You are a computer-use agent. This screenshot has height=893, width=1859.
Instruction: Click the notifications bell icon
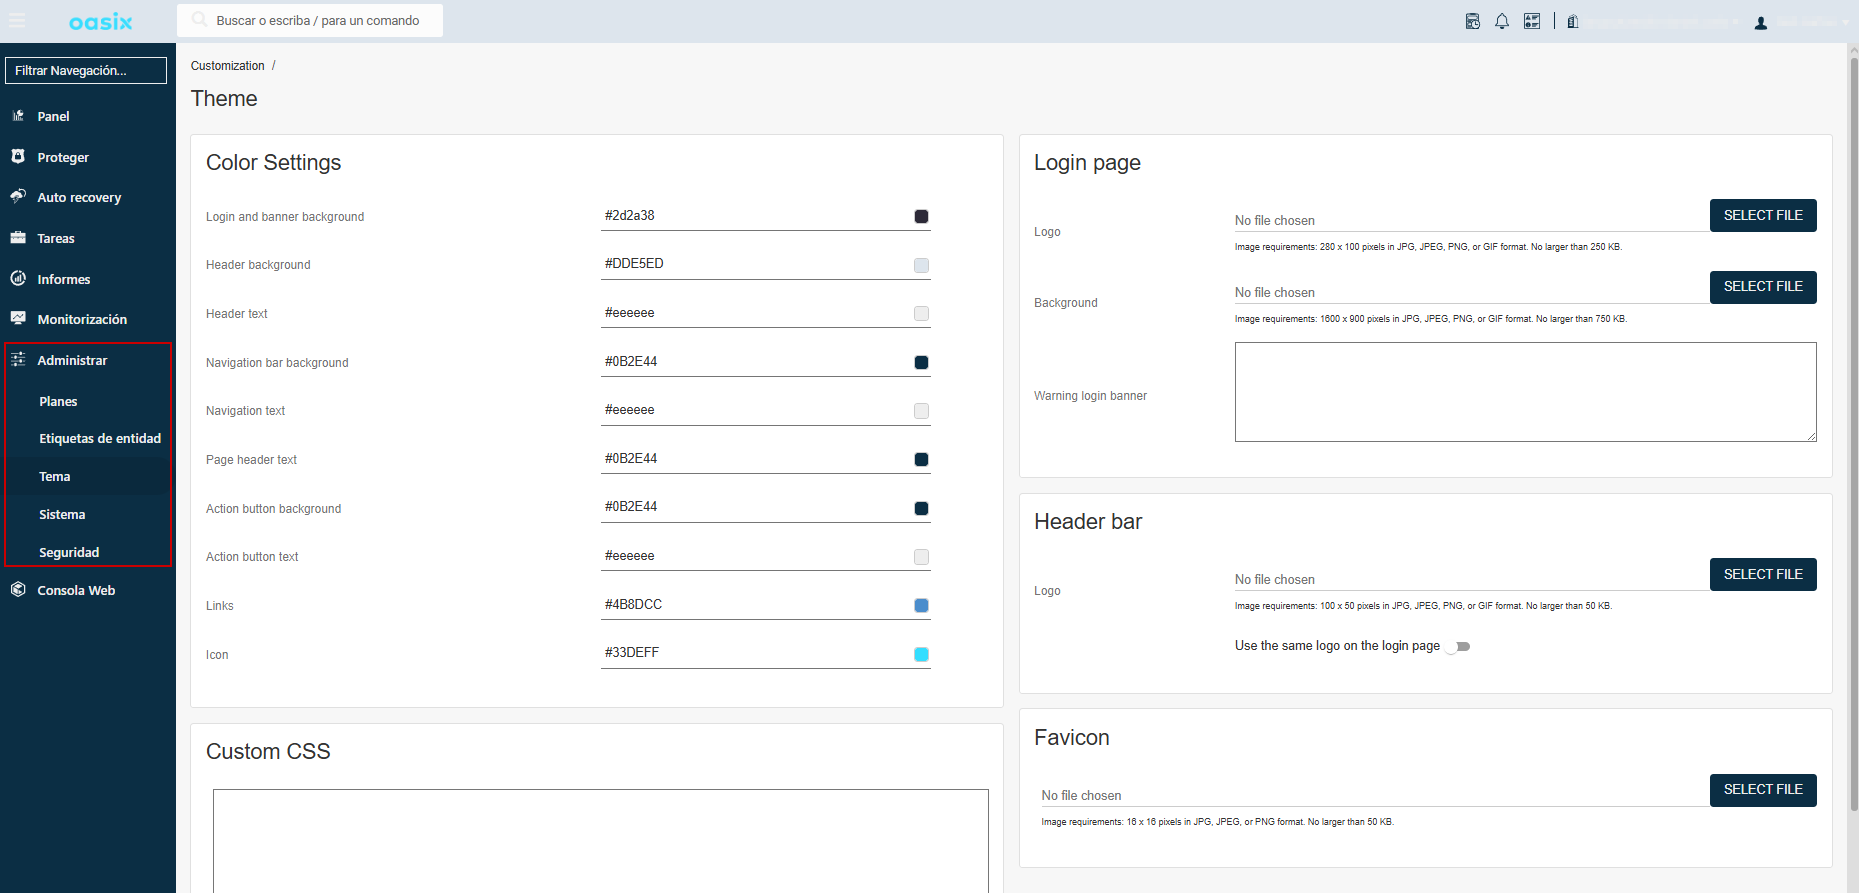pyautogui.click(x=1501, y=21)
